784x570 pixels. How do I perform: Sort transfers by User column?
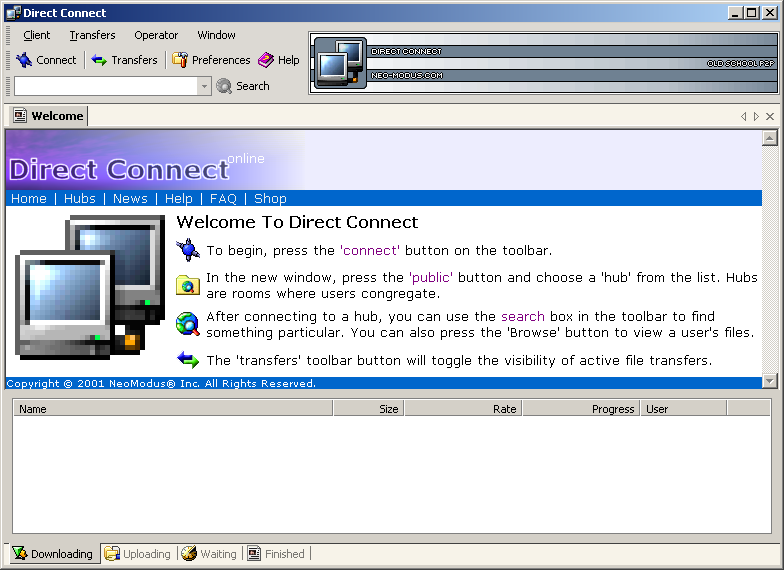point(684,408)
